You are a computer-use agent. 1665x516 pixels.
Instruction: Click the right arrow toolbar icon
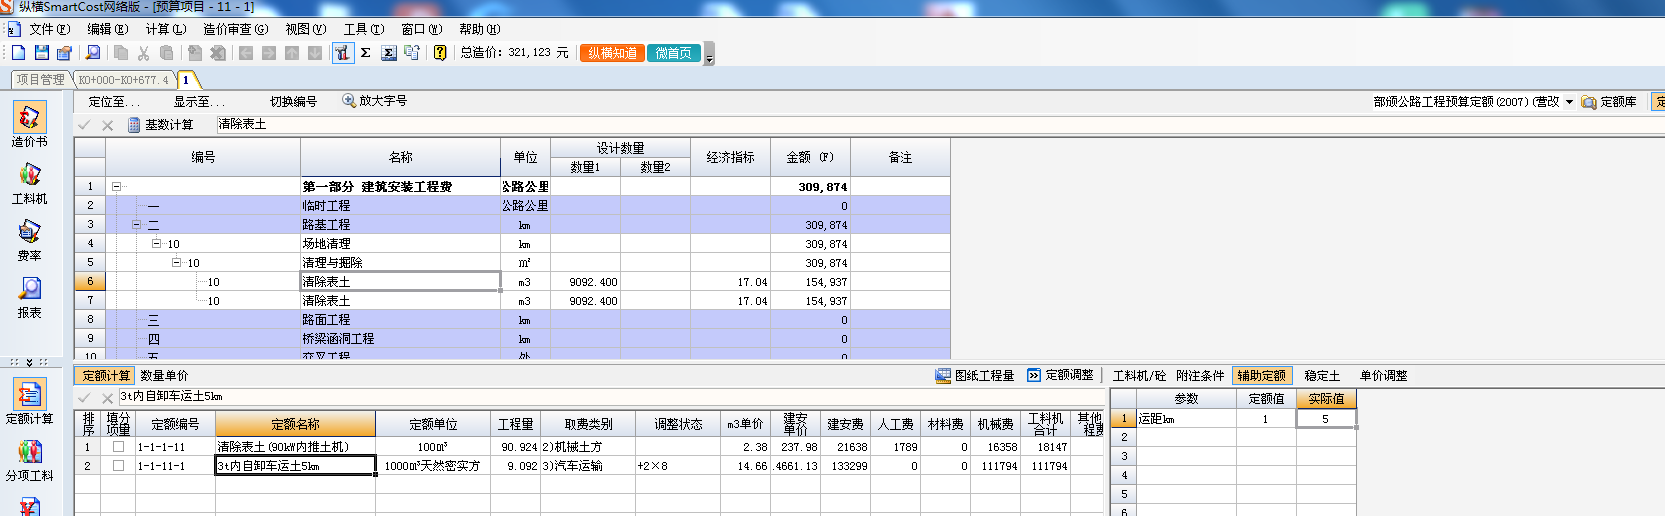pos(269,53)
